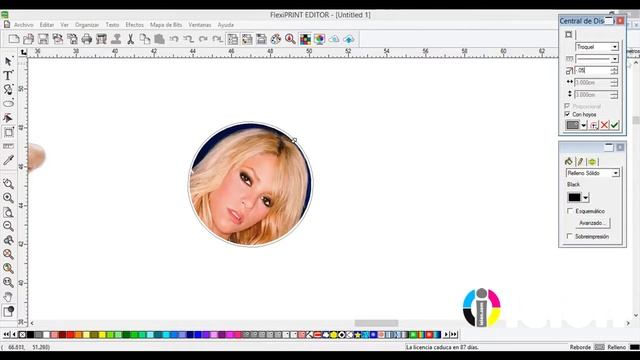Click the Cut scissors icon
Viewport: 640px width, 360px height.
click(131, 39)
